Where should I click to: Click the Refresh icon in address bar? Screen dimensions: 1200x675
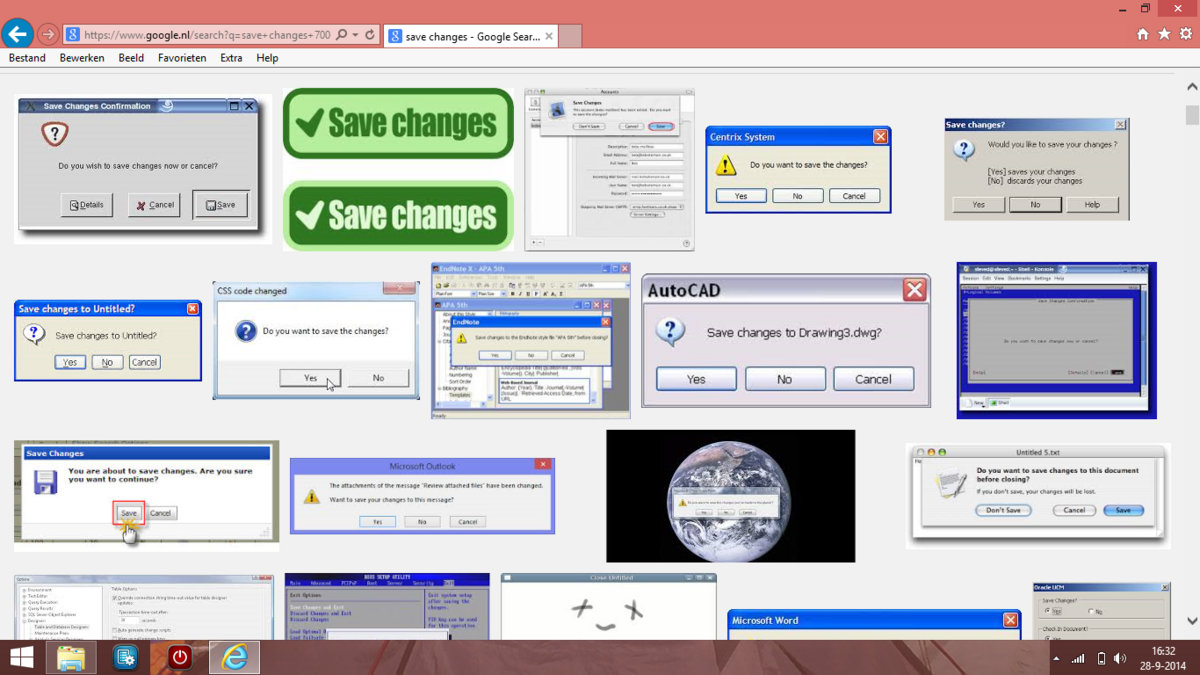tap(371, 35)
